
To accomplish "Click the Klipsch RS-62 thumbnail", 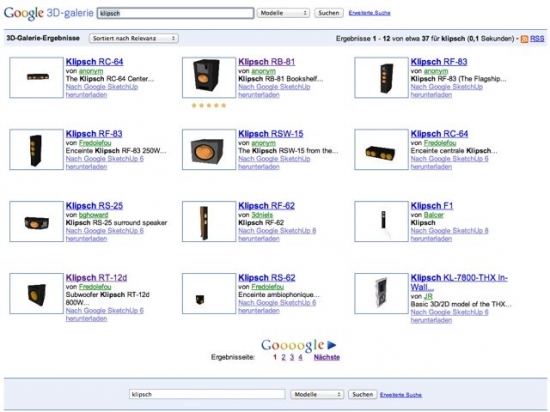I will click(209, 293).
